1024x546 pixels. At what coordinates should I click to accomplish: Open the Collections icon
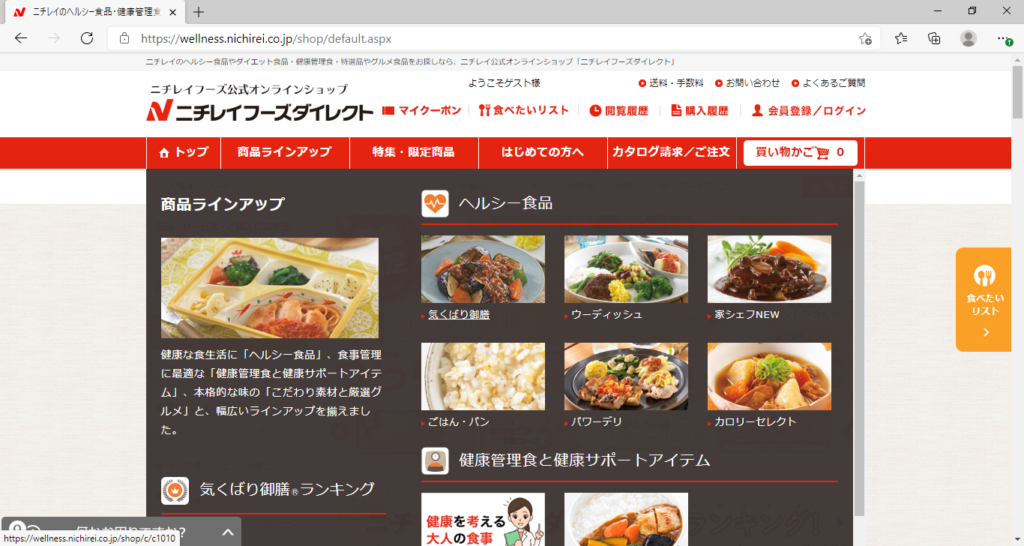click(x=935, y=39)
